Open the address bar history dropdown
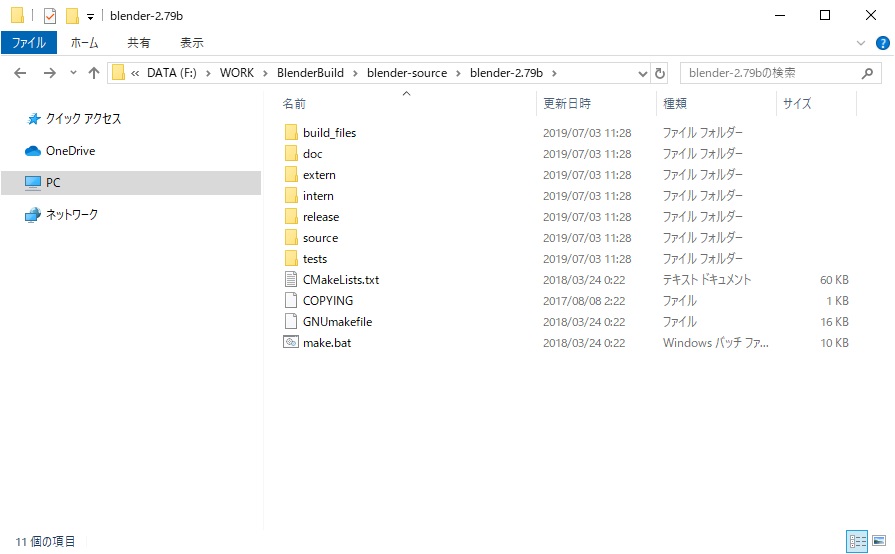 click(x=643, y=73)
